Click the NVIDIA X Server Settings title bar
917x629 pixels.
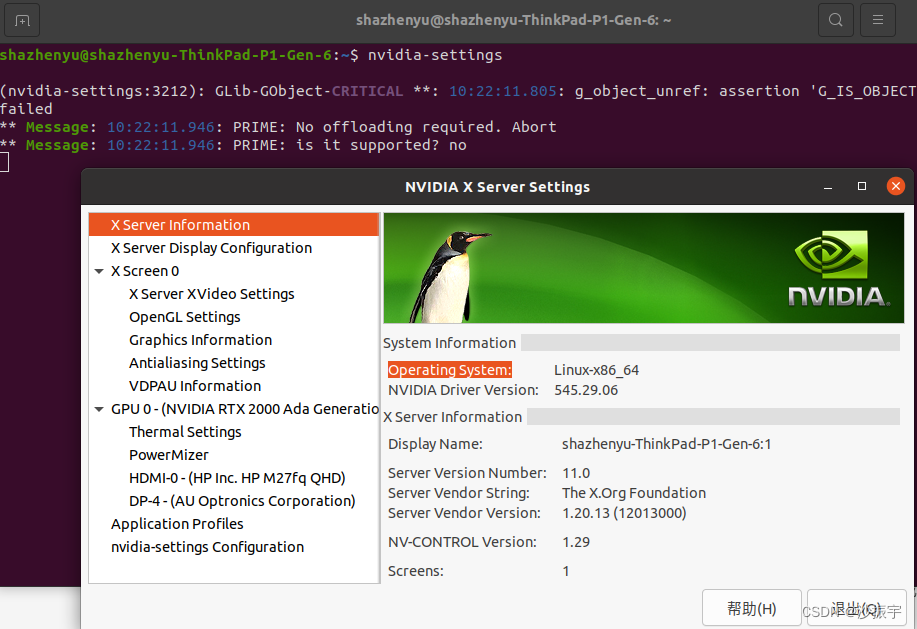tap(497, 187)
